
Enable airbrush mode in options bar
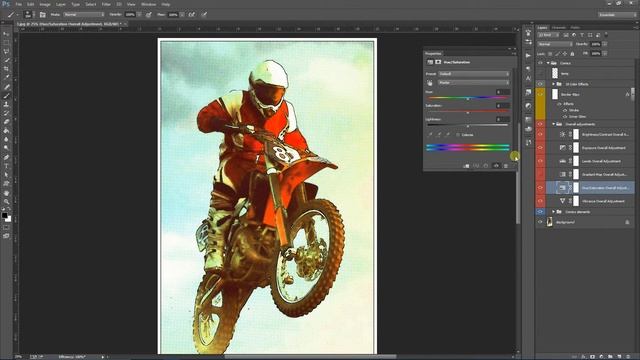(x=191, y=15)
